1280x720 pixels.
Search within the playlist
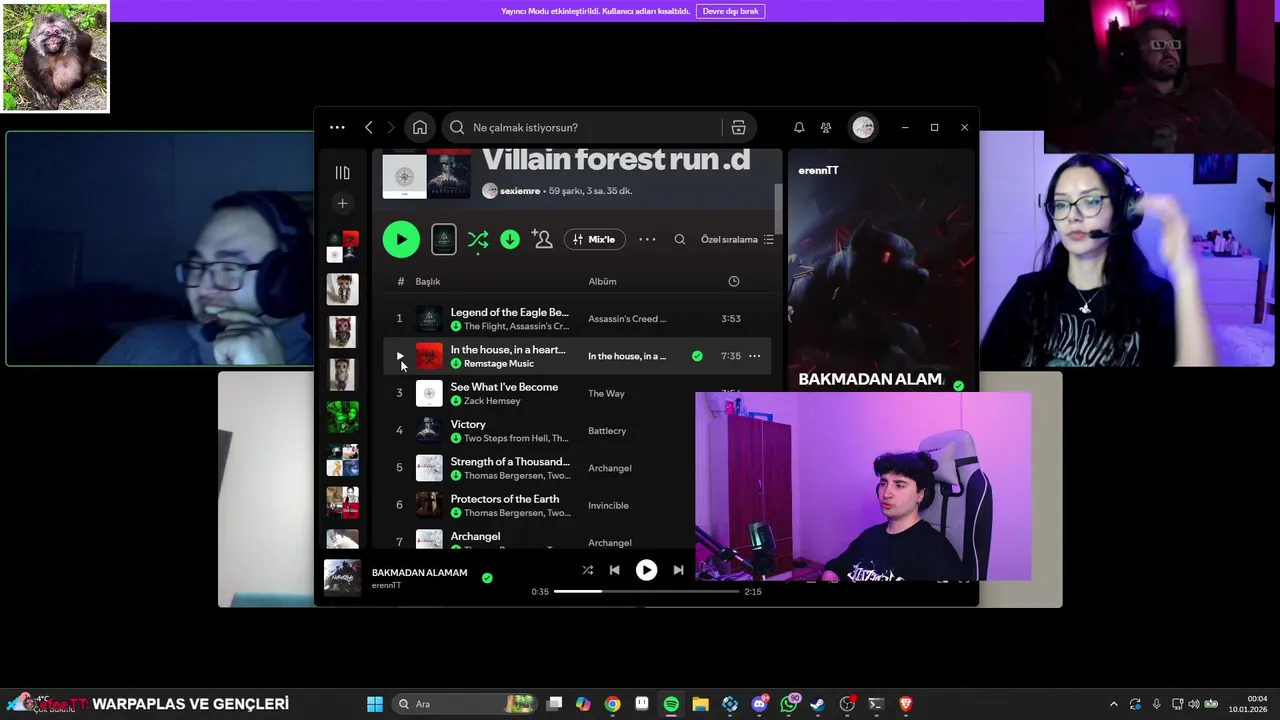[x=680, y=239]
